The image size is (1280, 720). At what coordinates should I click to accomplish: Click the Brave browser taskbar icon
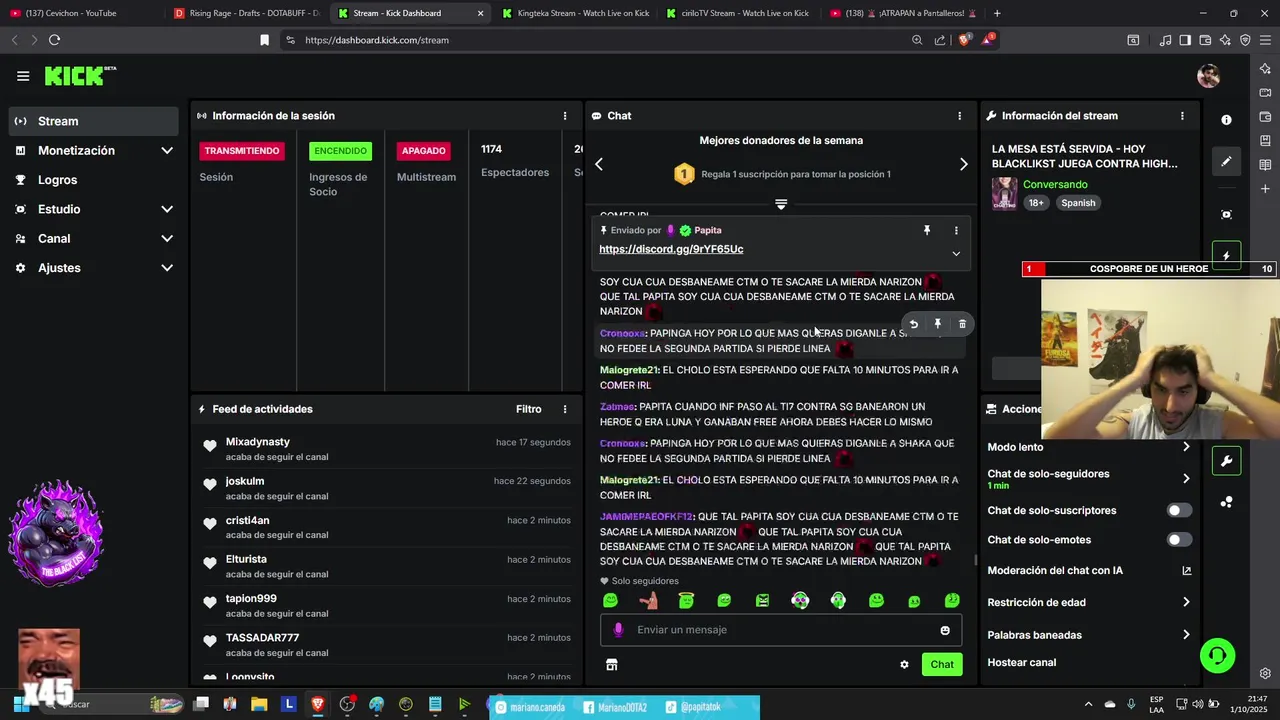(x=318, y=705)
